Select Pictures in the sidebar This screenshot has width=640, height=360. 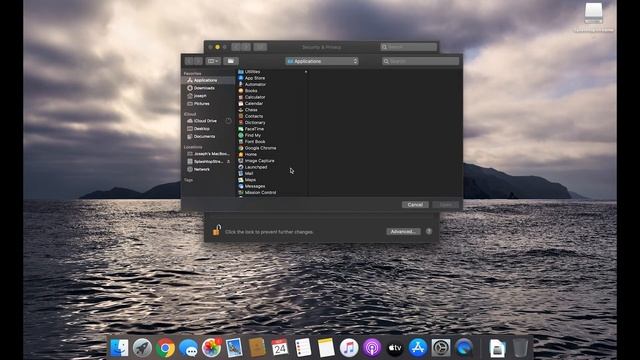point(208,104)
